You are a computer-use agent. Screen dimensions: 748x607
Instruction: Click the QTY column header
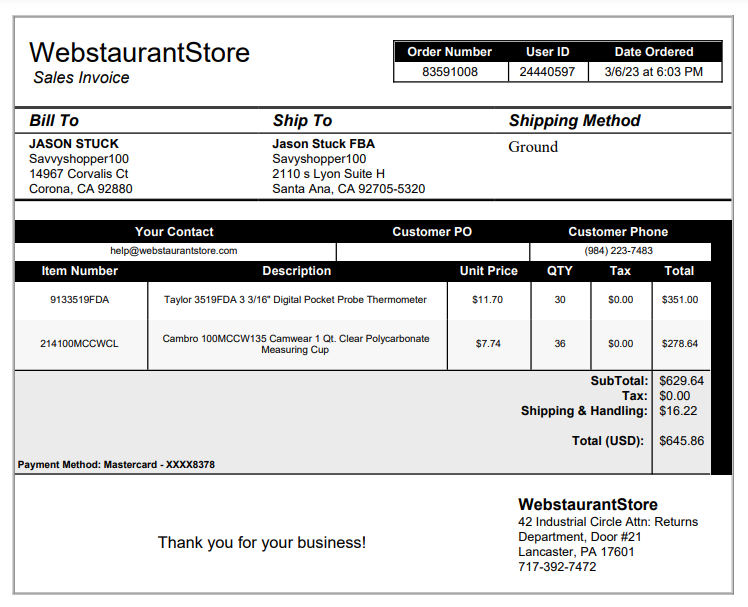coord(560,271)
